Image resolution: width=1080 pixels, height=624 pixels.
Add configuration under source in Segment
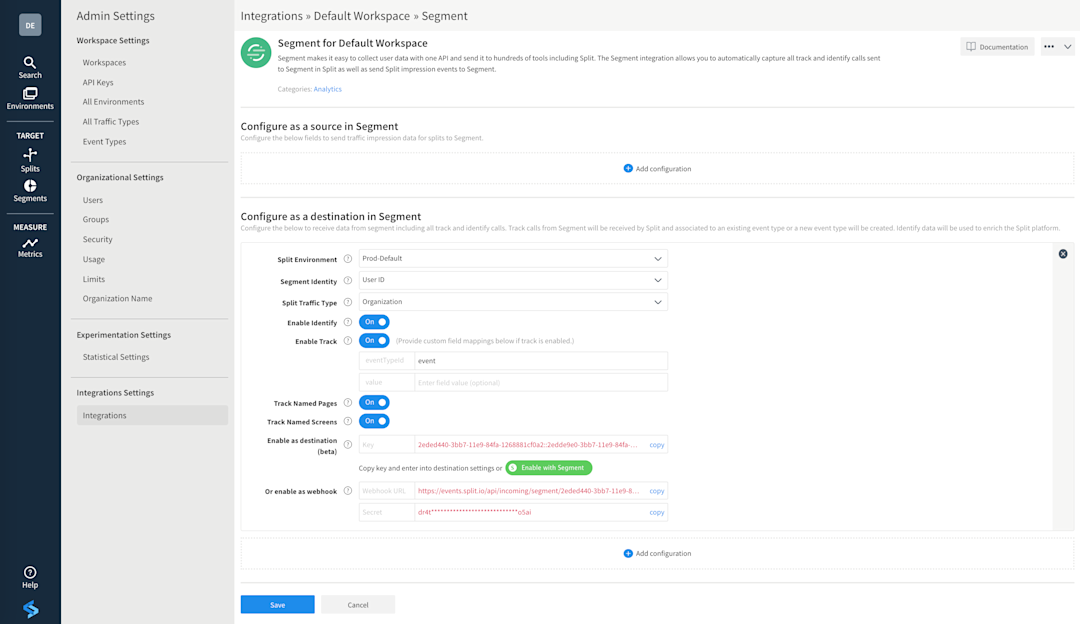(657, 169)
